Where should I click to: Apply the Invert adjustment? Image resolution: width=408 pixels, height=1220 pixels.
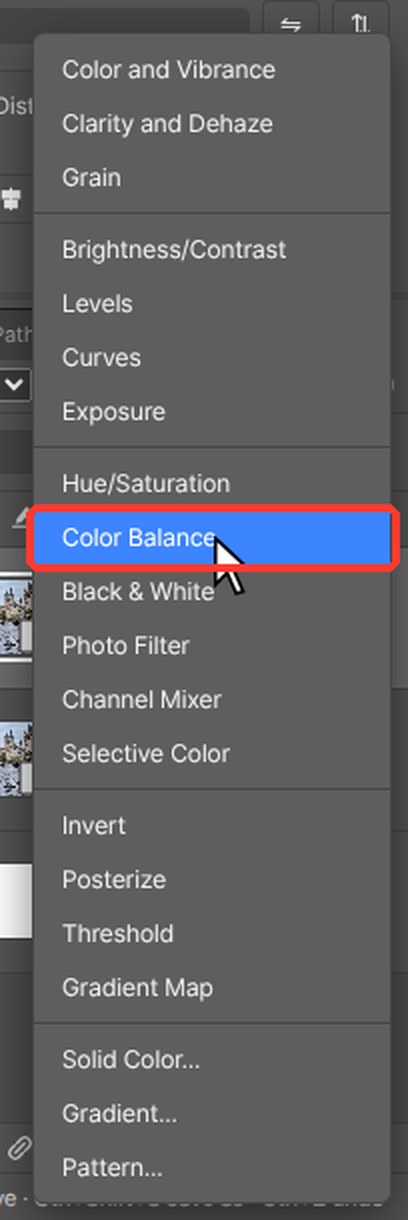point(212,826)
